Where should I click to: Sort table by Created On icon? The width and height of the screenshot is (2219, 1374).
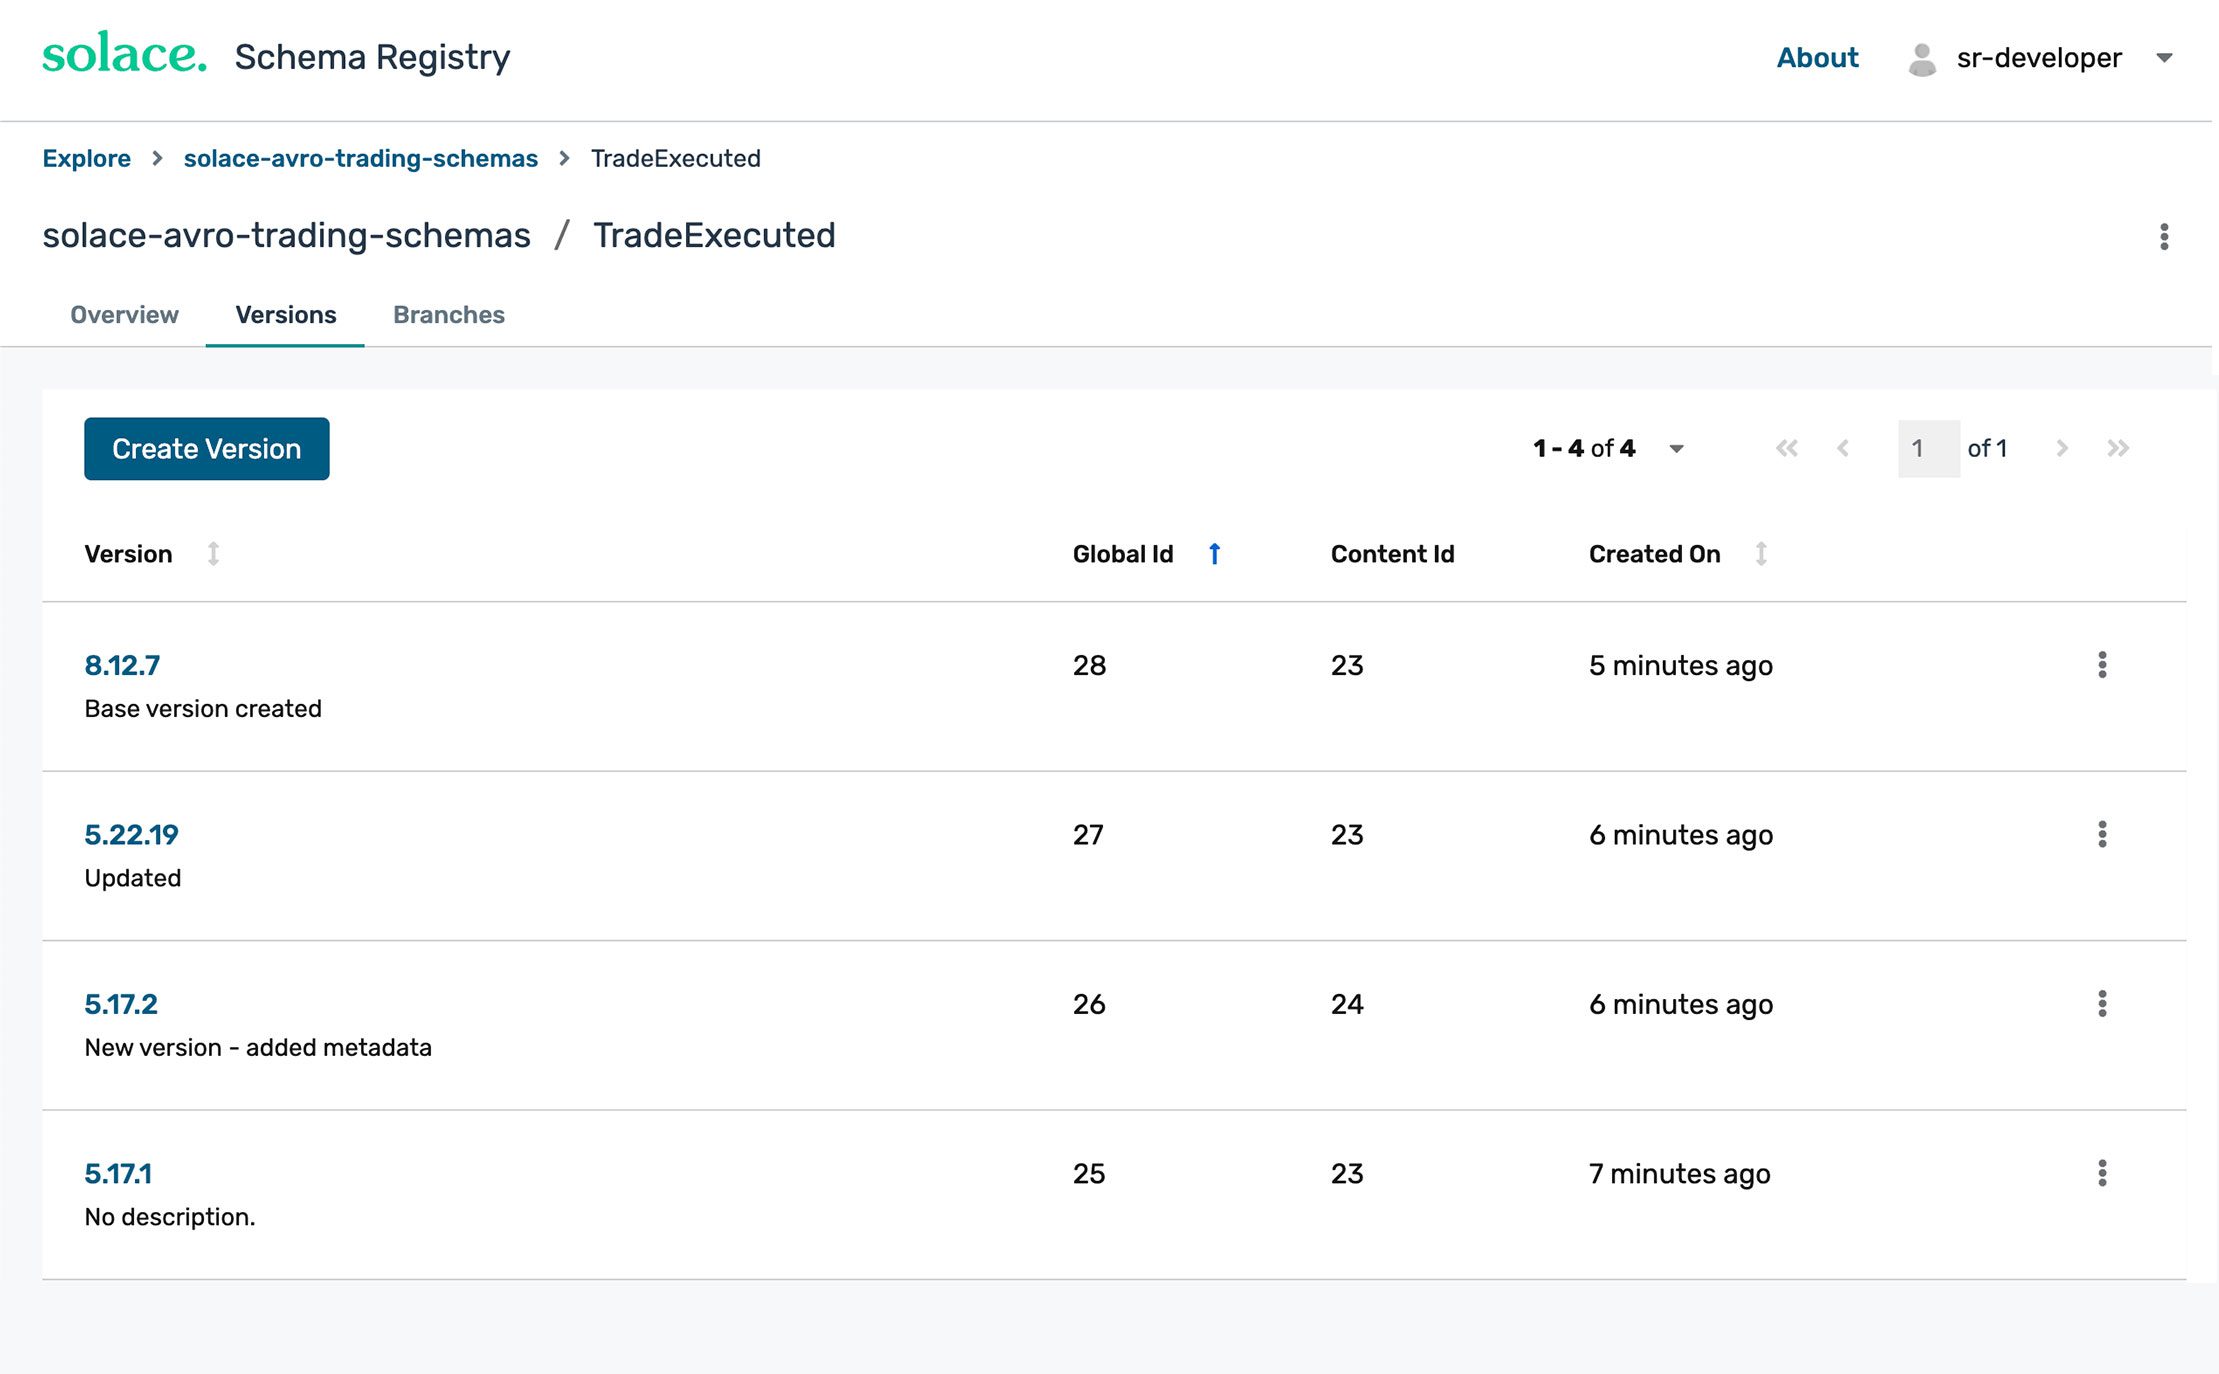point(1761,554)
